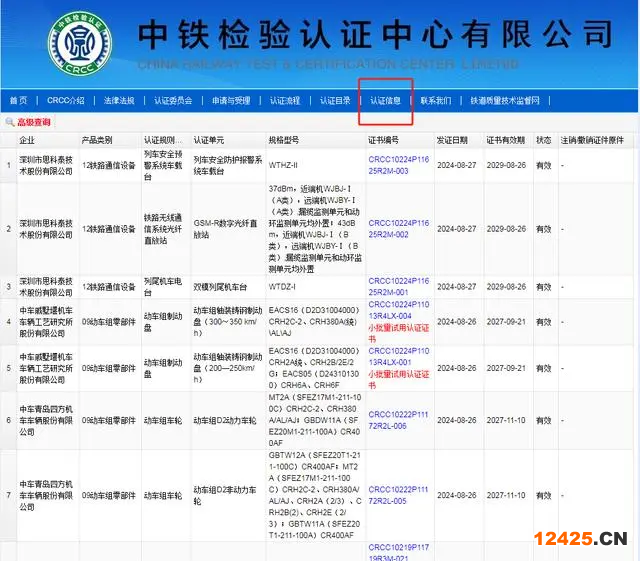The width and height of the screenshot is (640, 561).
Task: Click the 产品类别 column header
Action: (97, 140)
